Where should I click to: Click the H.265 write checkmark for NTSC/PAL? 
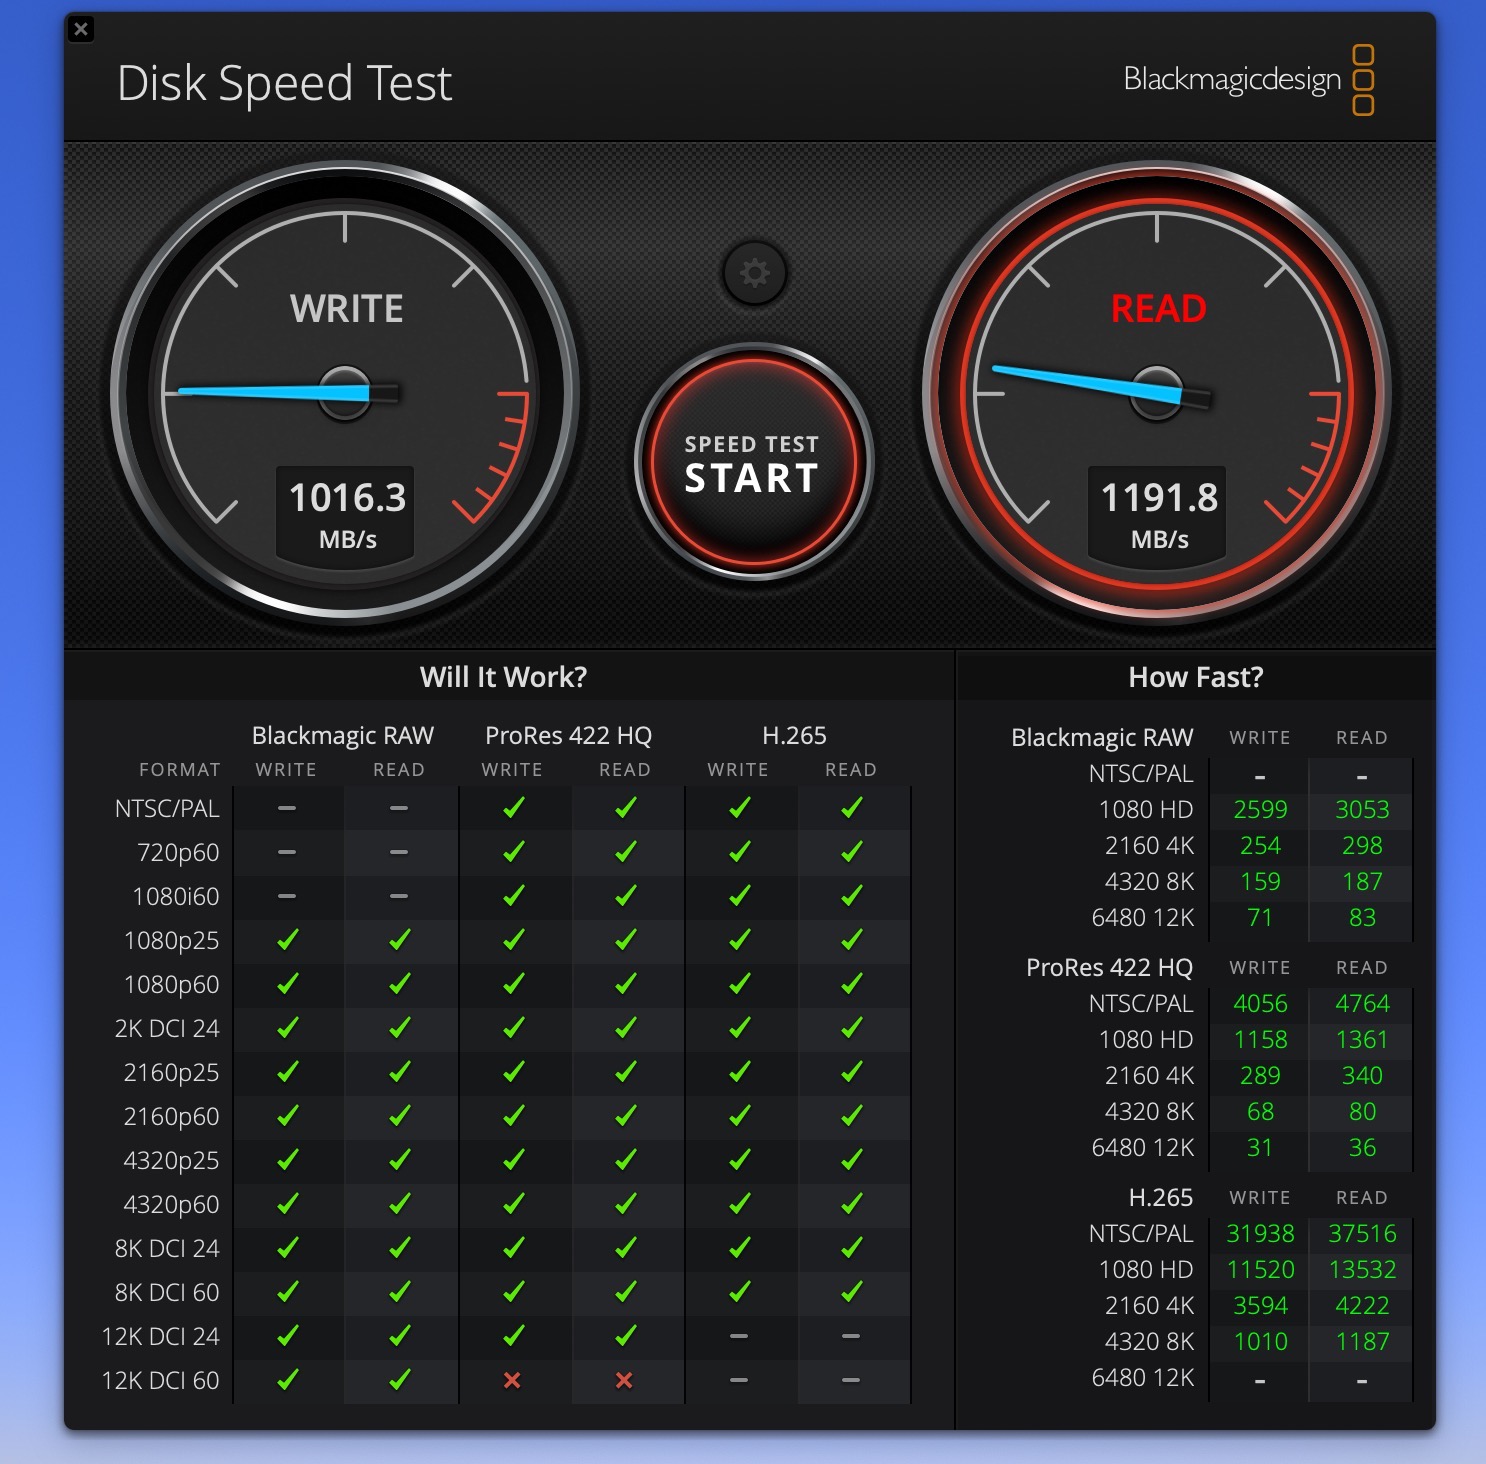pos(740,808)
